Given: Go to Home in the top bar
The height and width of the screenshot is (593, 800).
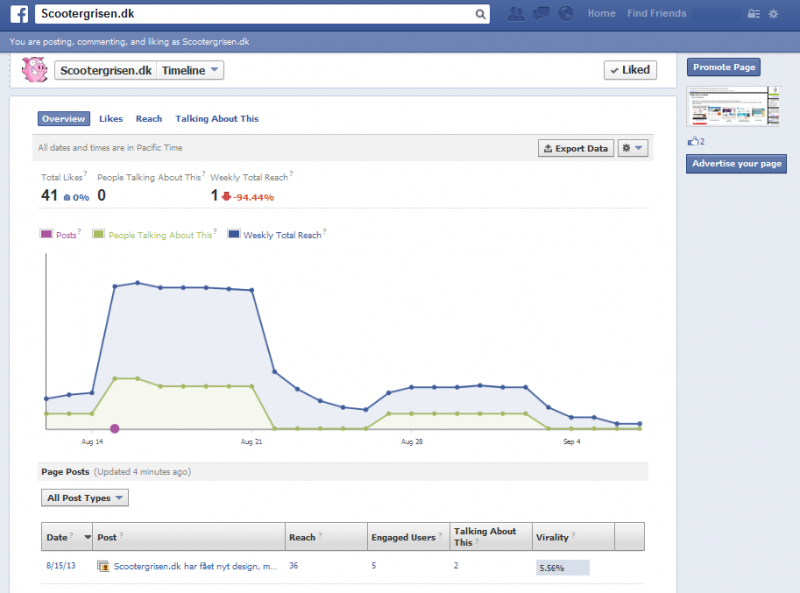Looking at the screenshot, I should point(602,14).
